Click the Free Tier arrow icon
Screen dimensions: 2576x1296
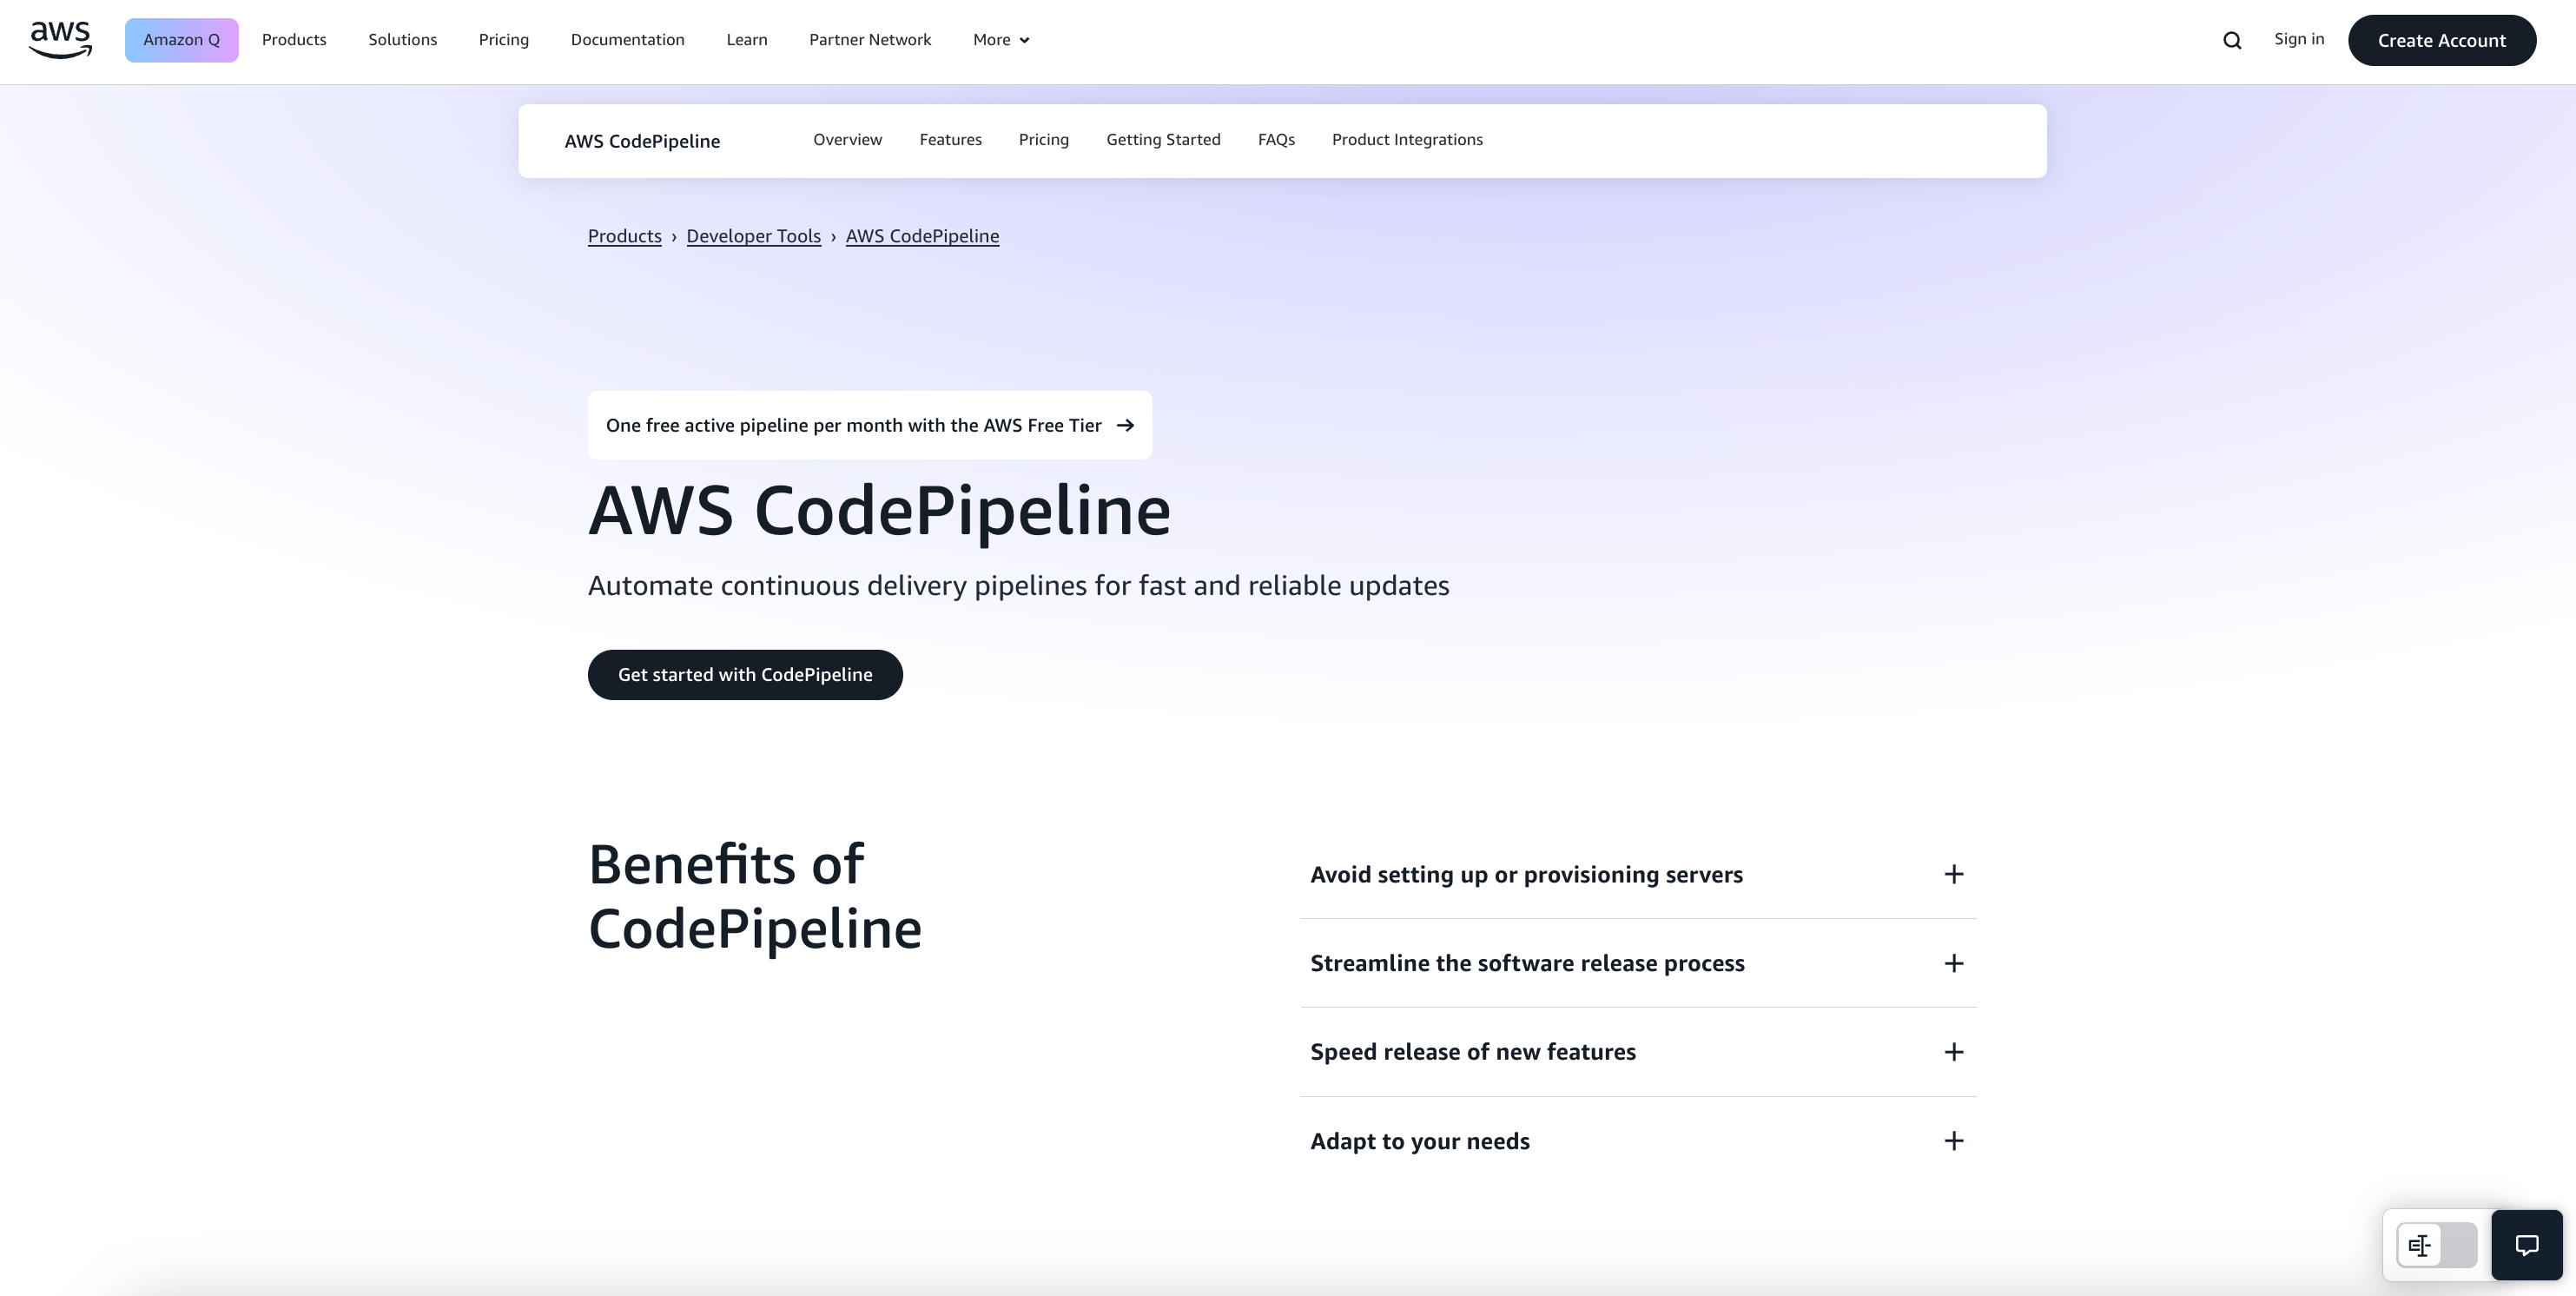coord(1125,425)
